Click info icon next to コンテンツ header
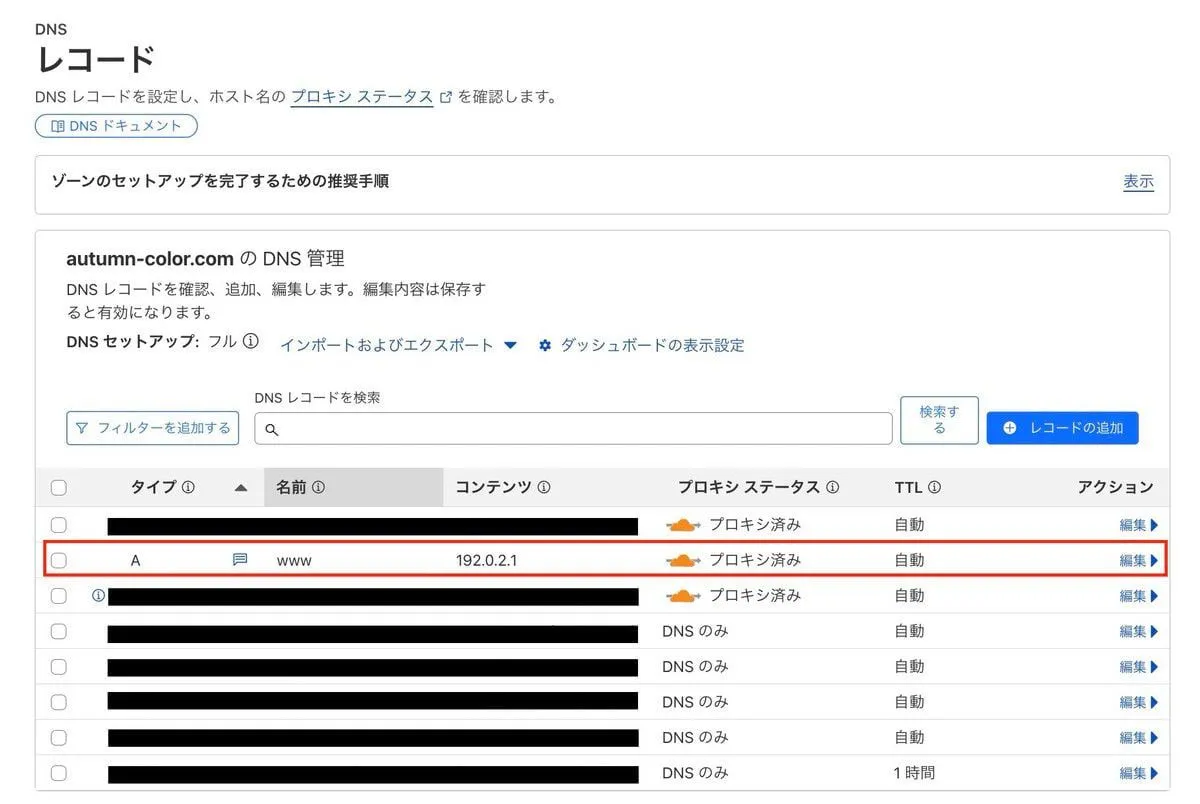The image size is (1200, 804). pos(544,488)
